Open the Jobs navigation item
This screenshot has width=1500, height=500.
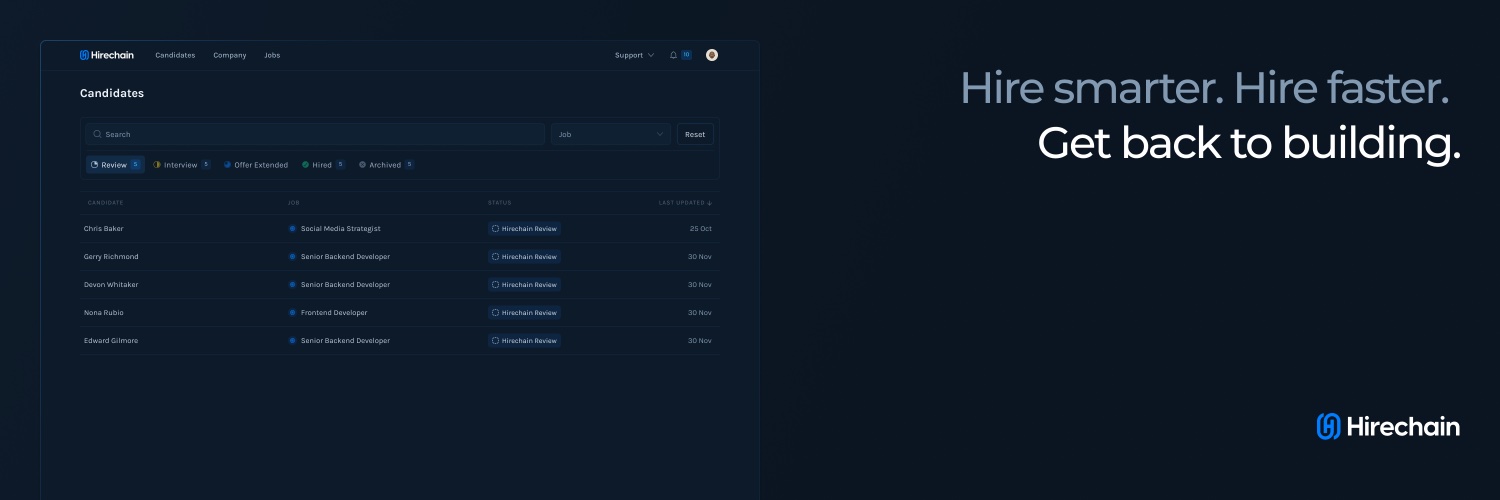pos(272,55)
